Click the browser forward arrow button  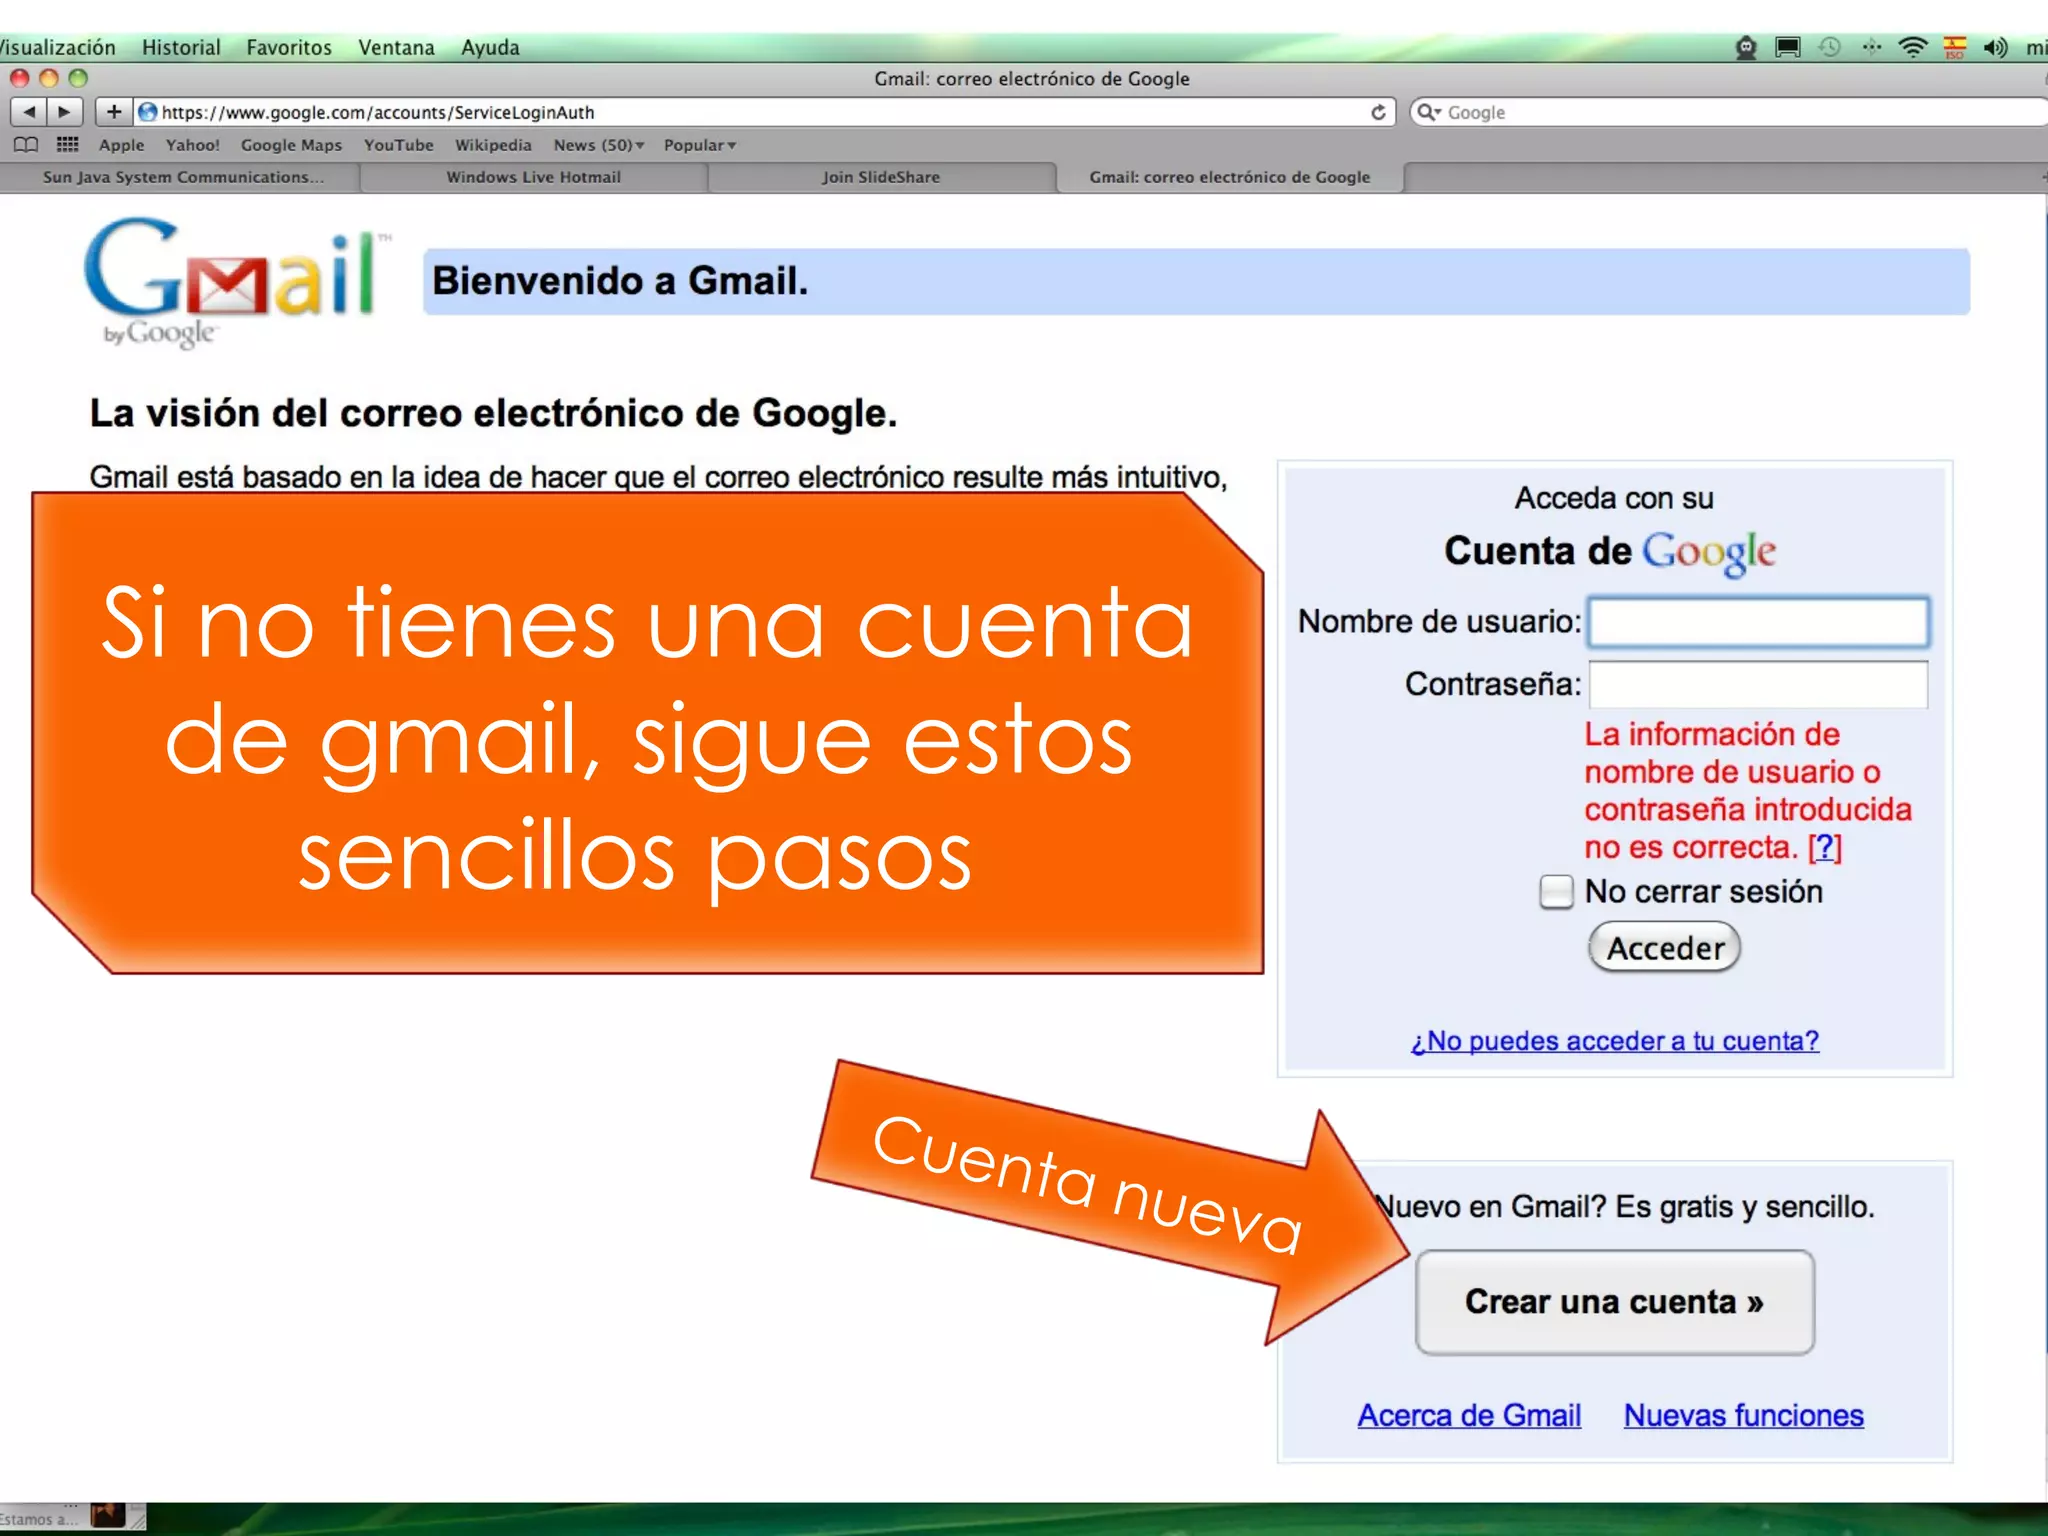(65, 112)
